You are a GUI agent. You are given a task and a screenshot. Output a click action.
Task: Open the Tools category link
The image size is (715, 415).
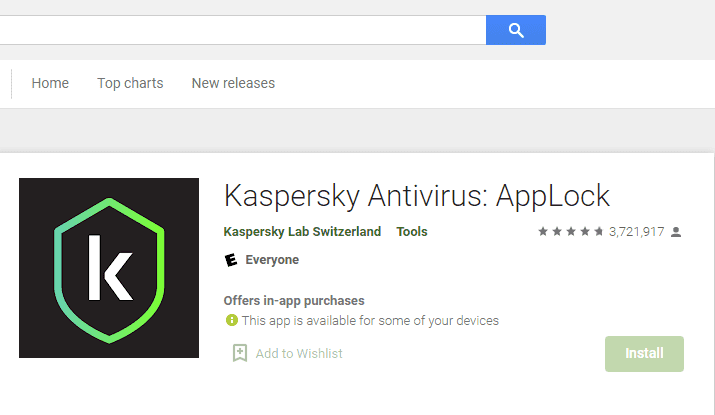[412, 232]
